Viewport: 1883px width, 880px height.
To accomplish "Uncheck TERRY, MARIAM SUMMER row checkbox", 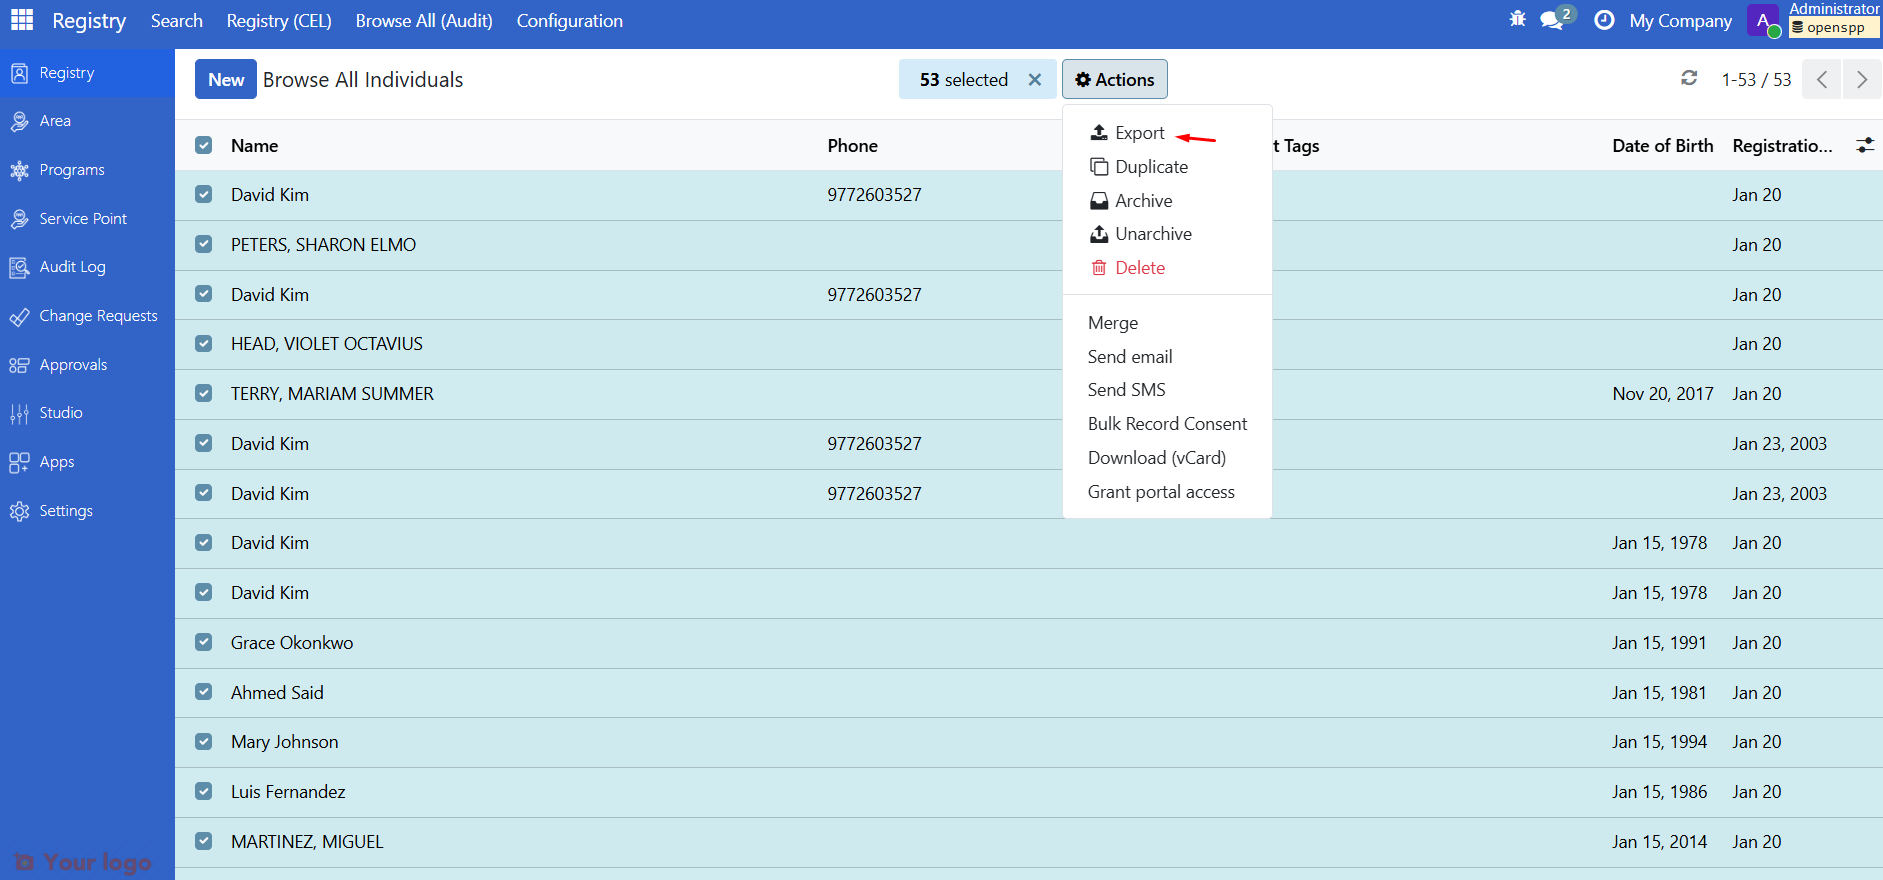I will click(x=204, y=393).
